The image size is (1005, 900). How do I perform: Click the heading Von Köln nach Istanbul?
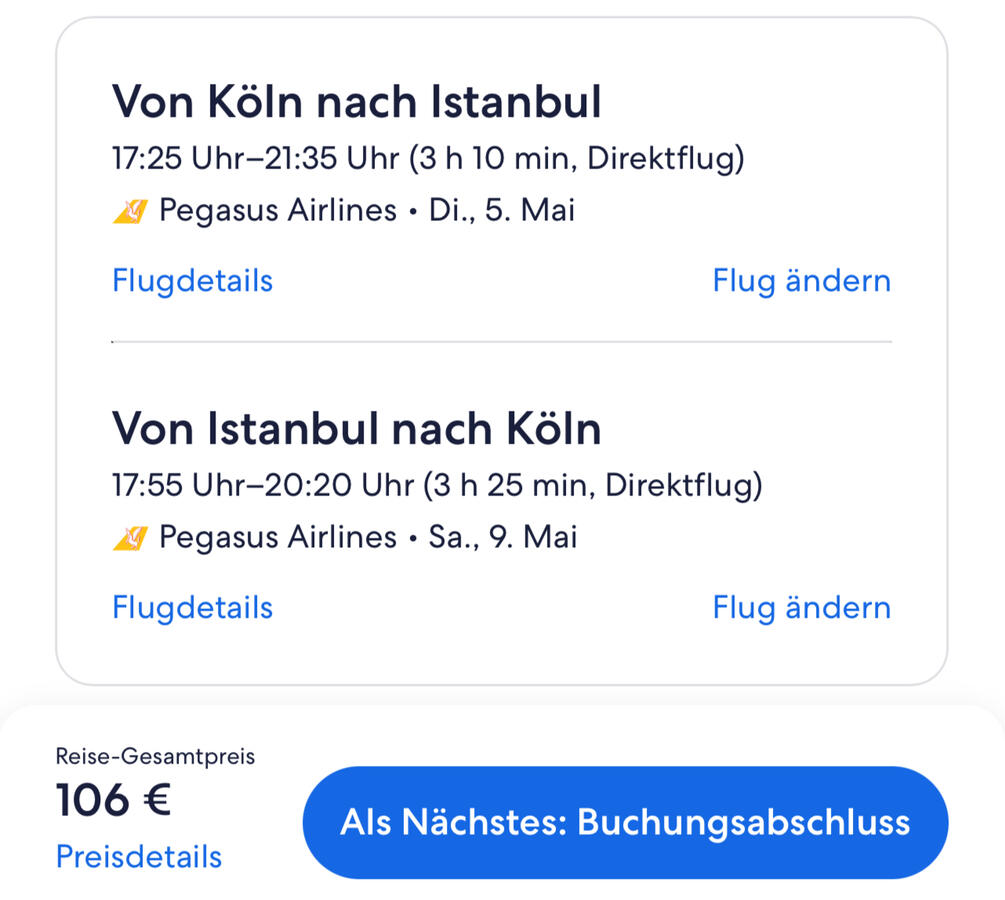357,102
